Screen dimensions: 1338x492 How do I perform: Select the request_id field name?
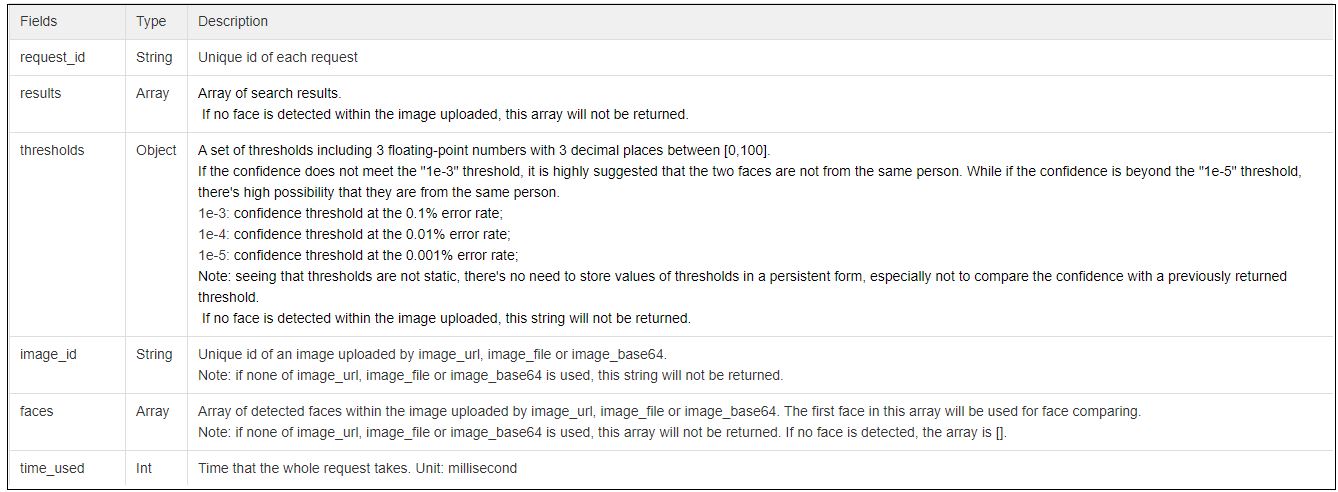pyautogui.click(x=52, y=57)
